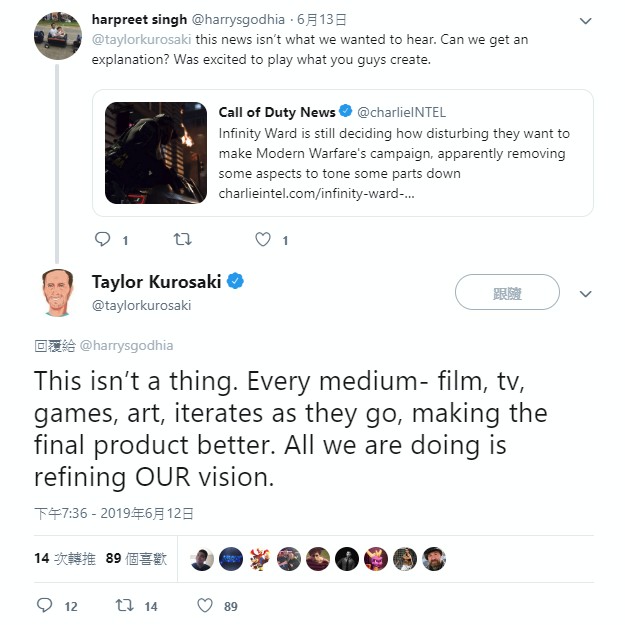This screenshot has width=625, height=625.
Task: Click first liker avatar in likes row
Action: pyautogui.click(x=202, y=559)
